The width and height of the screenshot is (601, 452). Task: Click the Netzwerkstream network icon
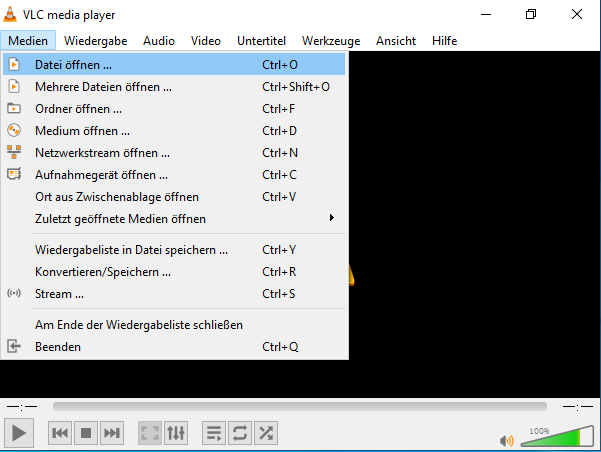pos(14,152)
